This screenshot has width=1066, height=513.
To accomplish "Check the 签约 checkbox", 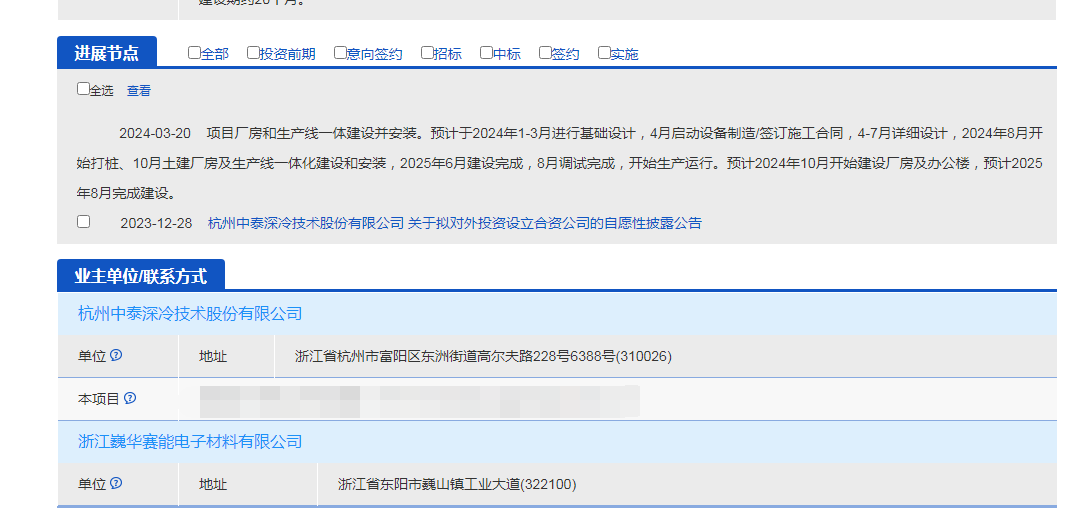I will tap(545, 53).
